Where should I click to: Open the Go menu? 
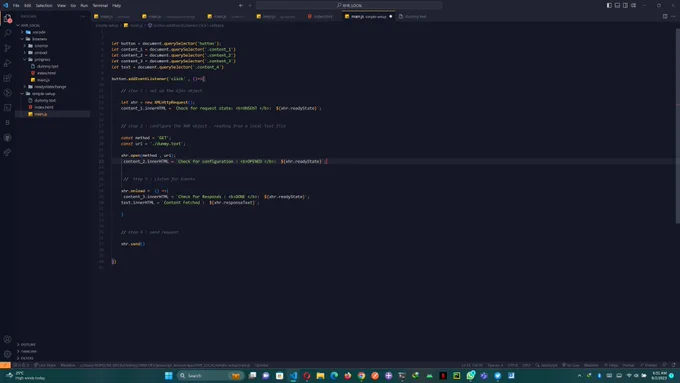click(73, 6)
